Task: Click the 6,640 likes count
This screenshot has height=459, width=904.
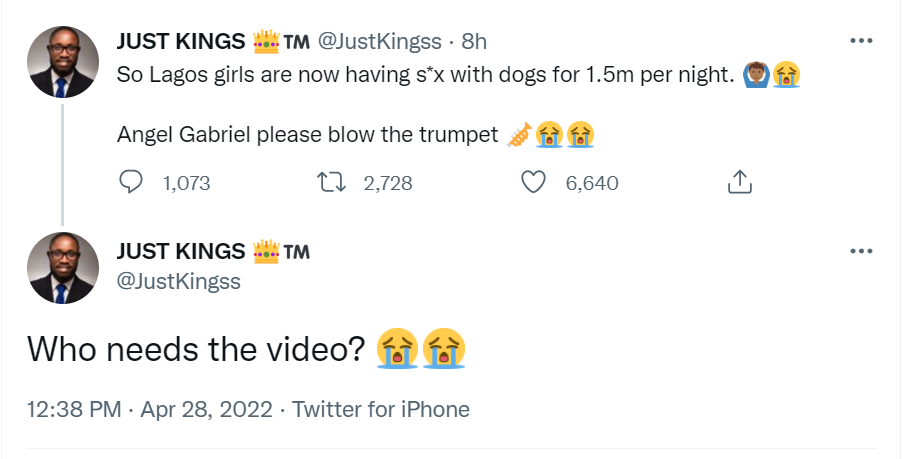Action: pos(592,183)
